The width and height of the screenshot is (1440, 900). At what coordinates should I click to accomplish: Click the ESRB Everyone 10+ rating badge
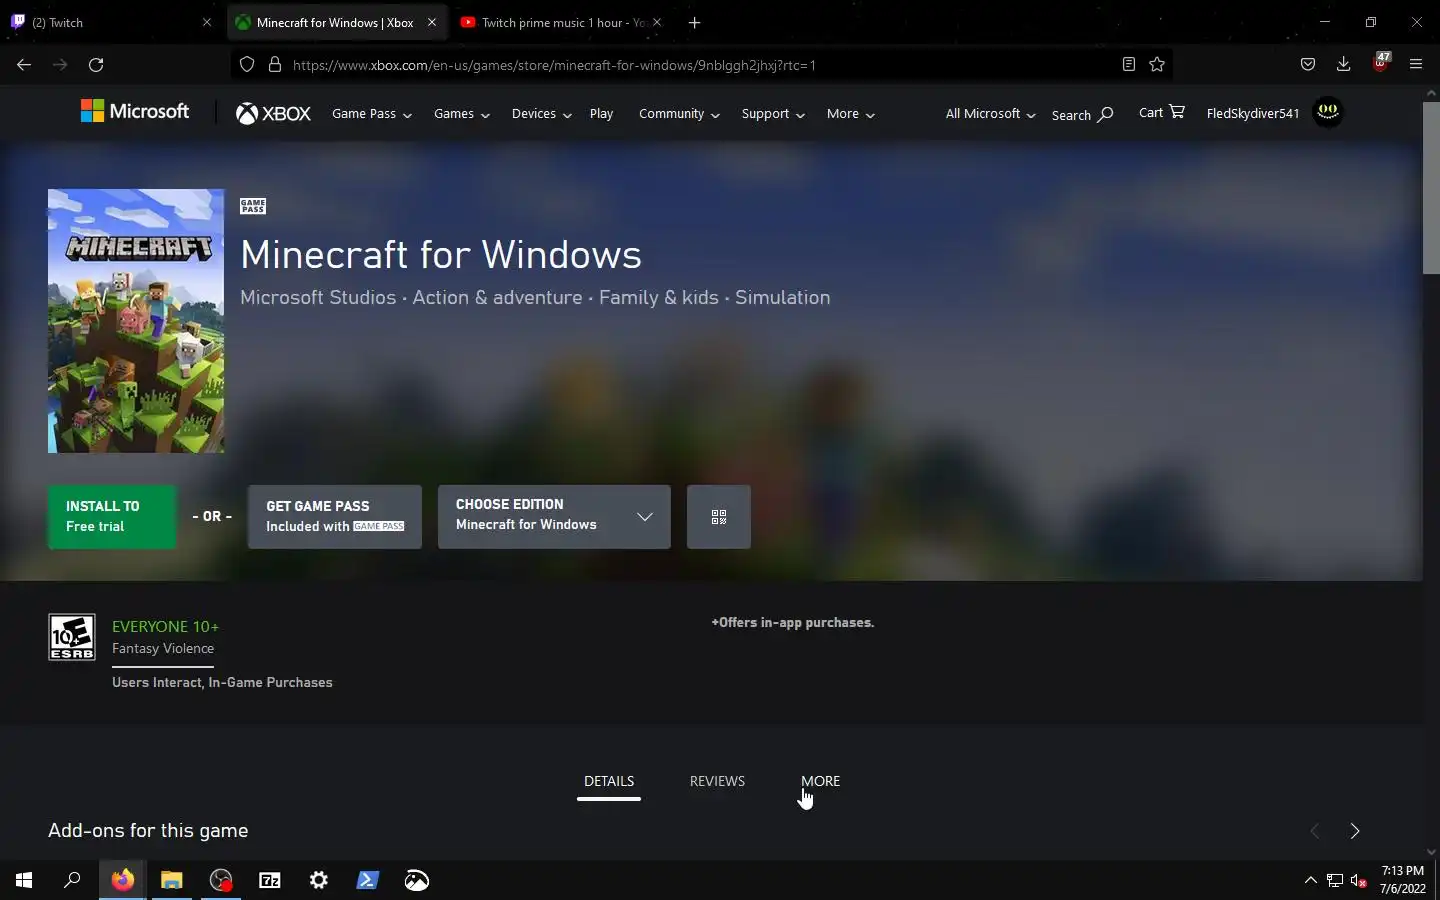[72, 637]
